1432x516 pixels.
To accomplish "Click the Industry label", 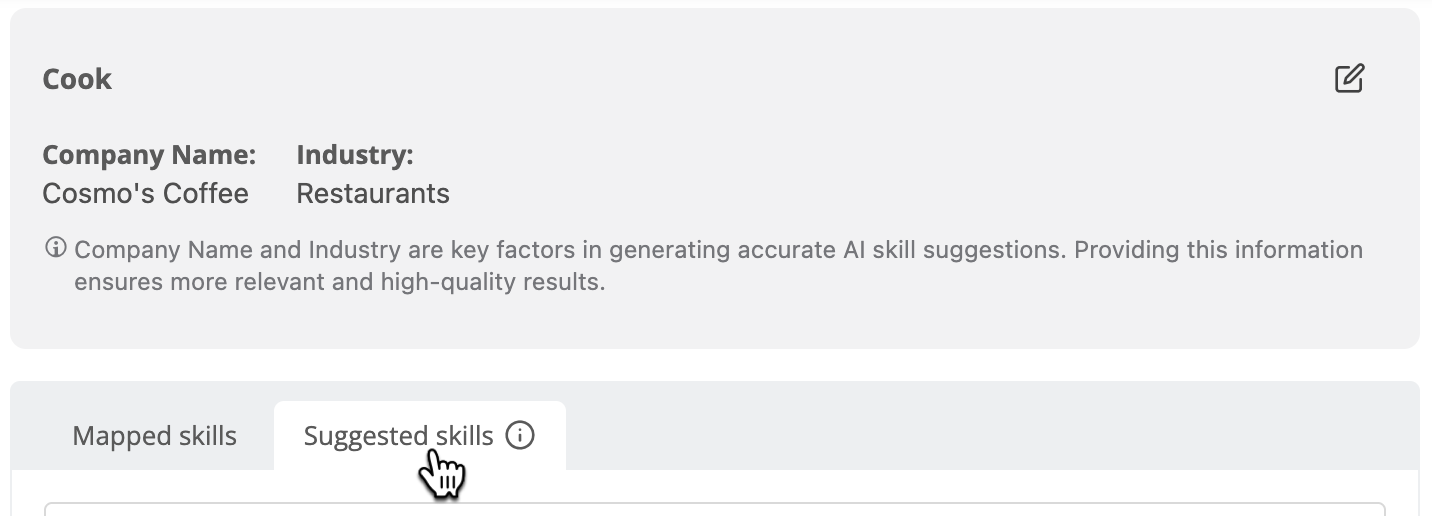I will (355, 155).
